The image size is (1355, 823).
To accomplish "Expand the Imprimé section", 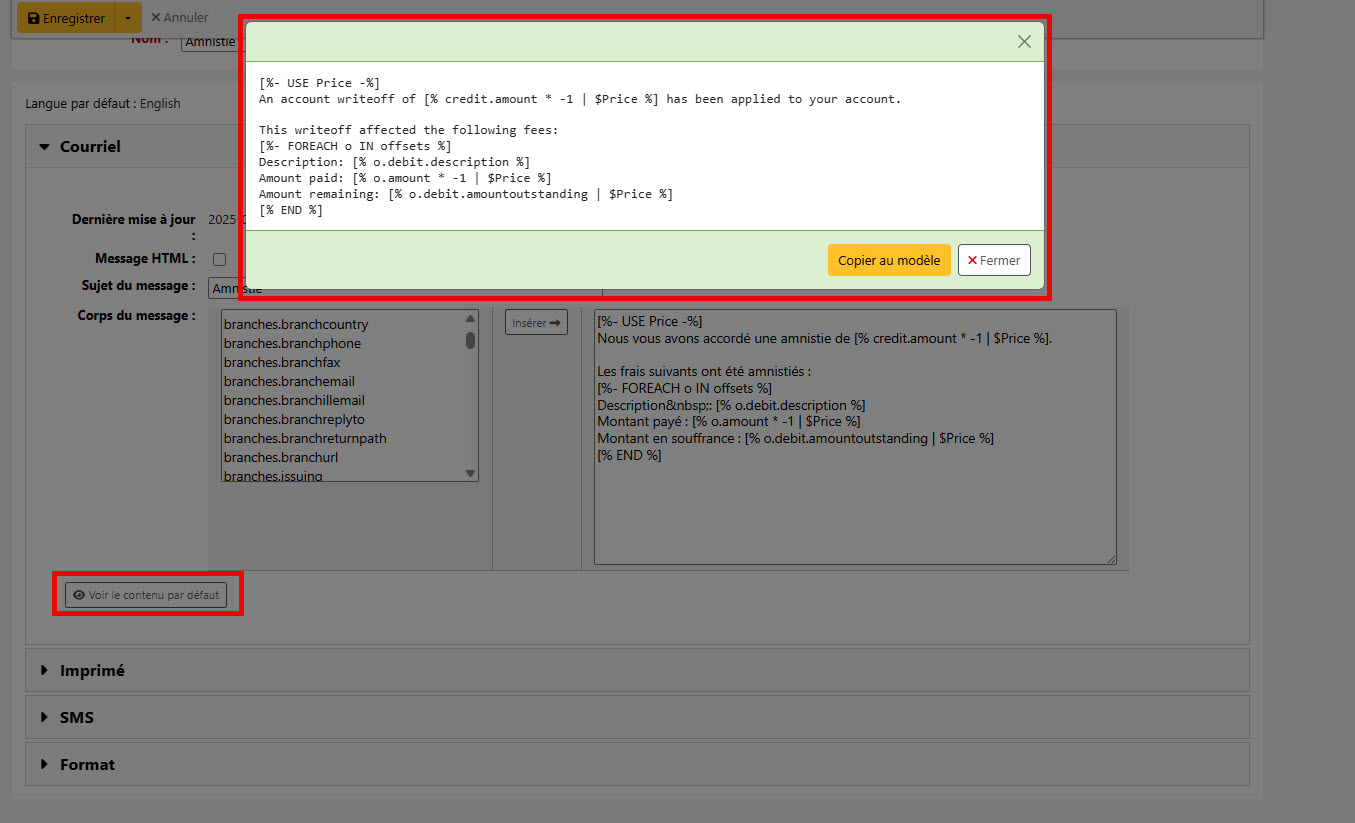I will point(91,670).
